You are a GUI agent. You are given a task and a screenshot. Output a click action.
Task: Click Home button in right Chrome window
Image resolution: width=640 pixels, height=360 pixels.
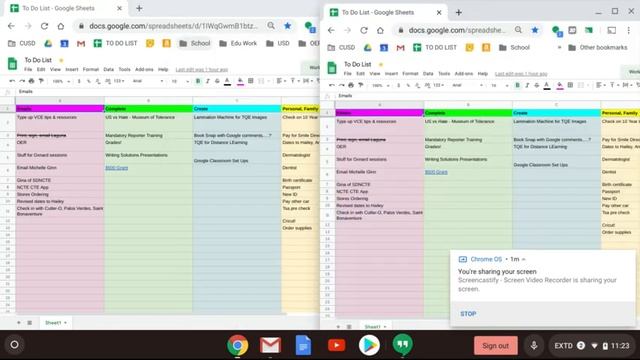380,30
